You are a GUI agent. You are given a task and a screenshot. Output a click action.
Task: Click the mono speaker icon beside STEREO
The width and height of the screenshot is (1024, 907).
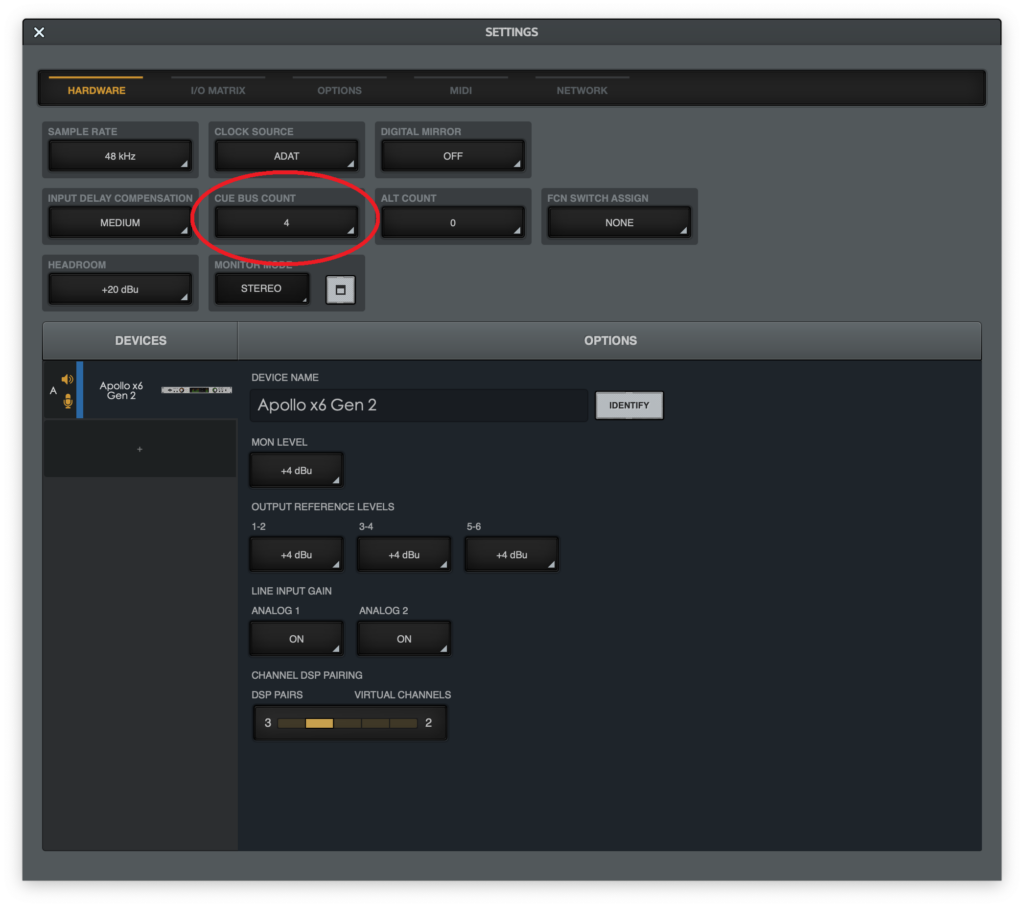point(340,289)
